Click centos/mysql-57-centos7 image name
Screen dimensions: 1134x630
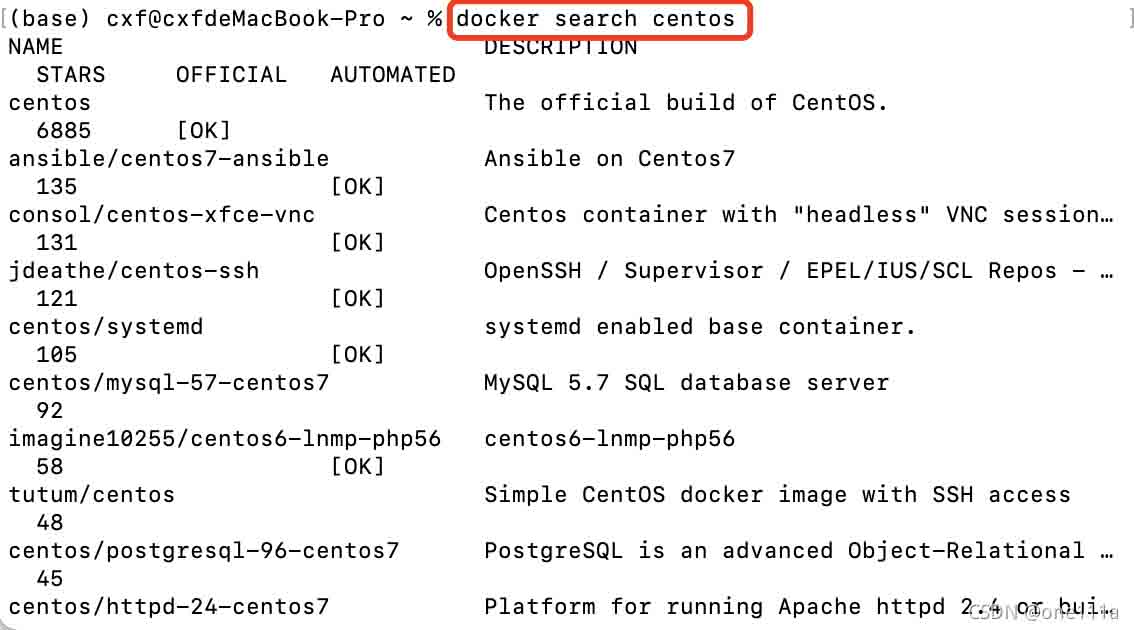[x=168, y=383]
